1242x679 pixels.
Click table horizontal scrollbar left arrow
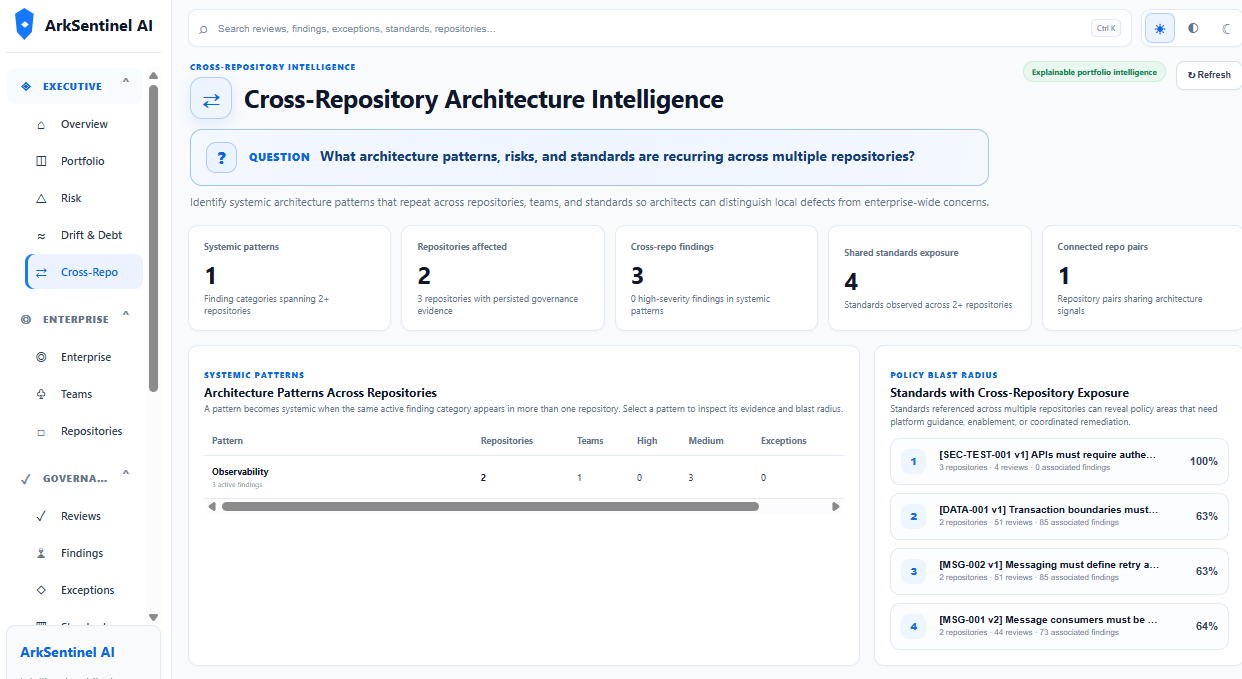click(x=211, y=507)
